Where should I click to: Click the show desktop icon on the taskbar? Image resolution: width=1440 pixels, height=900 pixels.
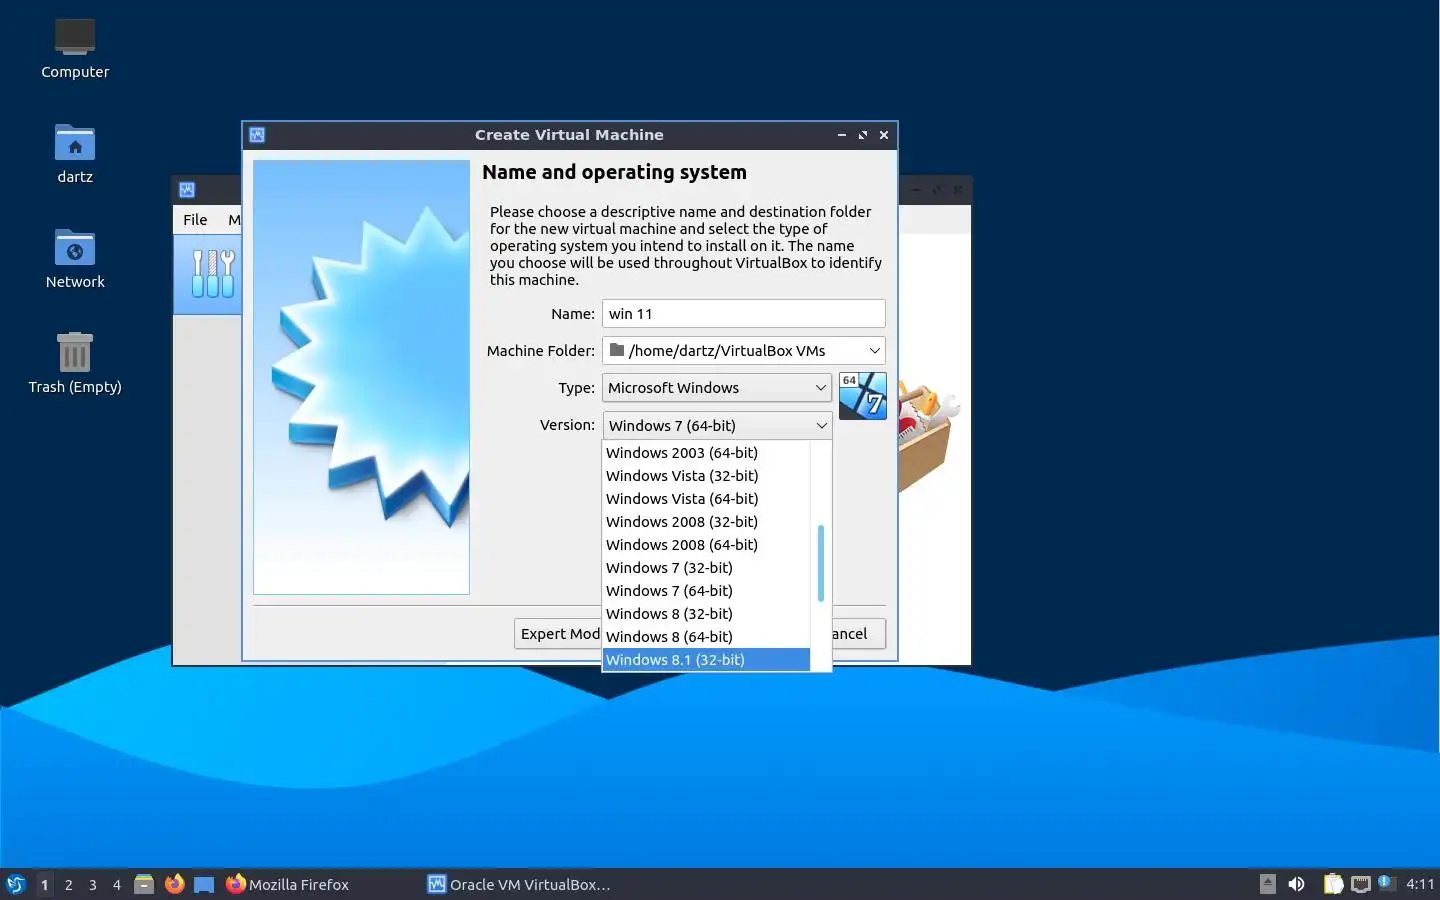[x=204, y=884]
